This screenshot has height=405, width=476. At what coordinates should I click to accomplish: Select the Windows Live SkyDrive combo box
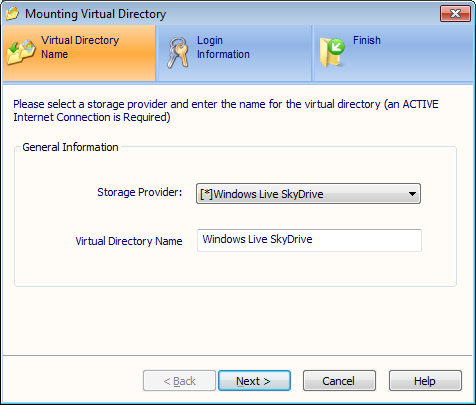(x=308, y=194)
